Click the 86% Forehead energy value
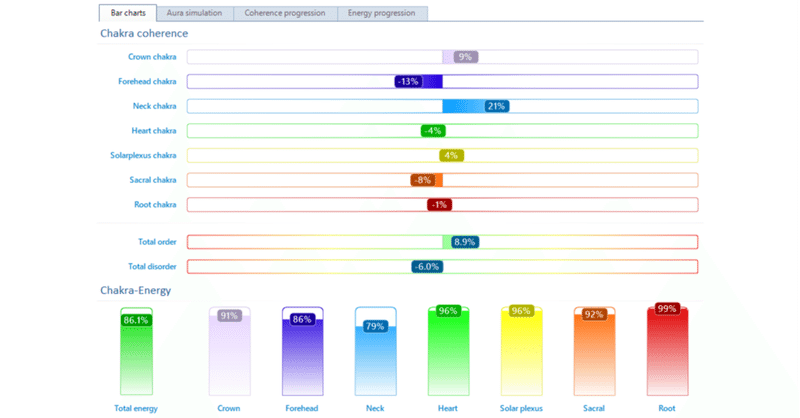 [x=302, y=319]
